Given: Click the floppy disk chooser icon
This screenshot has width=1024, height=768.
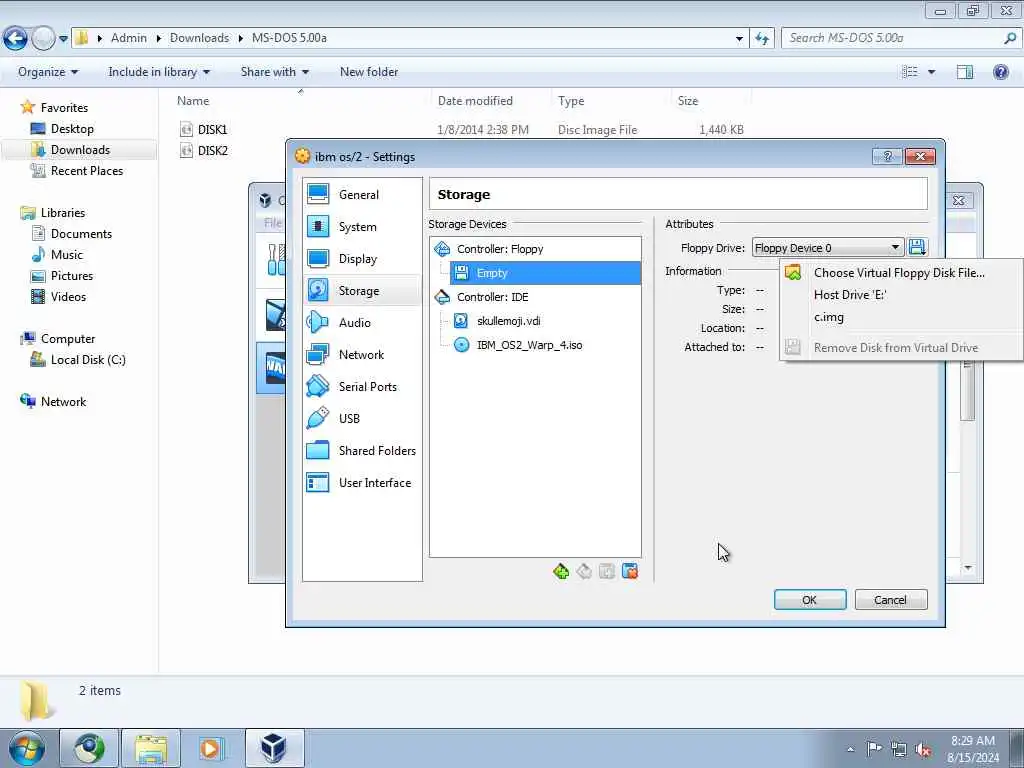Looking at the screenshot, I should (x=917, y=248).
